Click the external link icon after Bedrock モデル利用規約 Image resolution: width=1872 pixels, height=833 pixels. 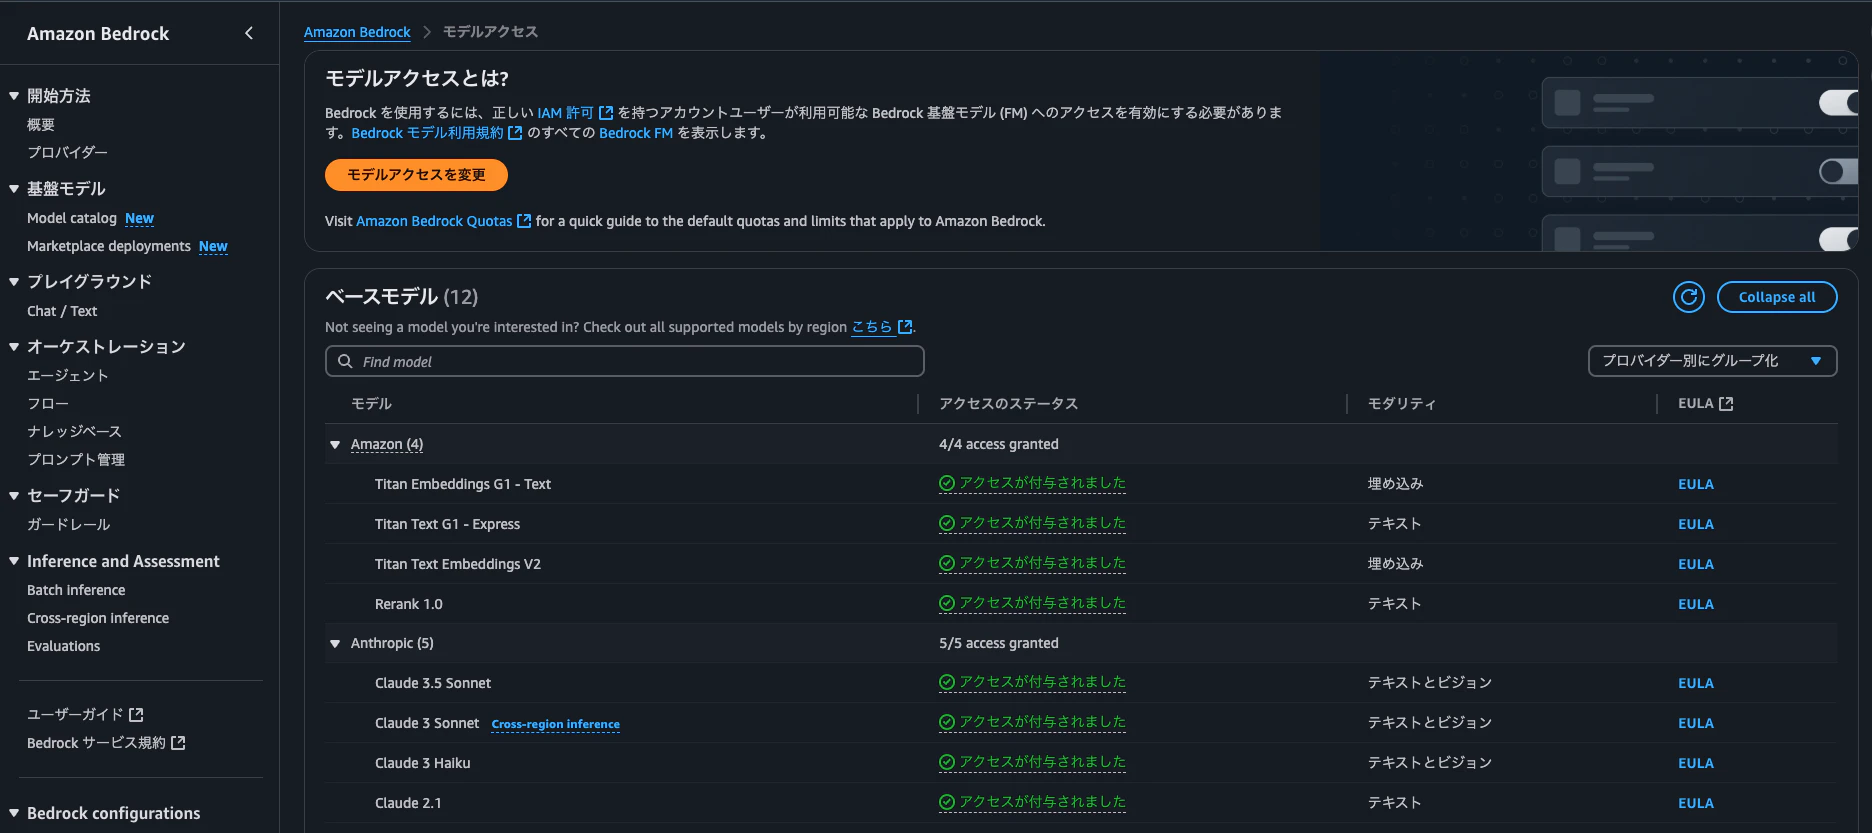[x=515, y=133]
